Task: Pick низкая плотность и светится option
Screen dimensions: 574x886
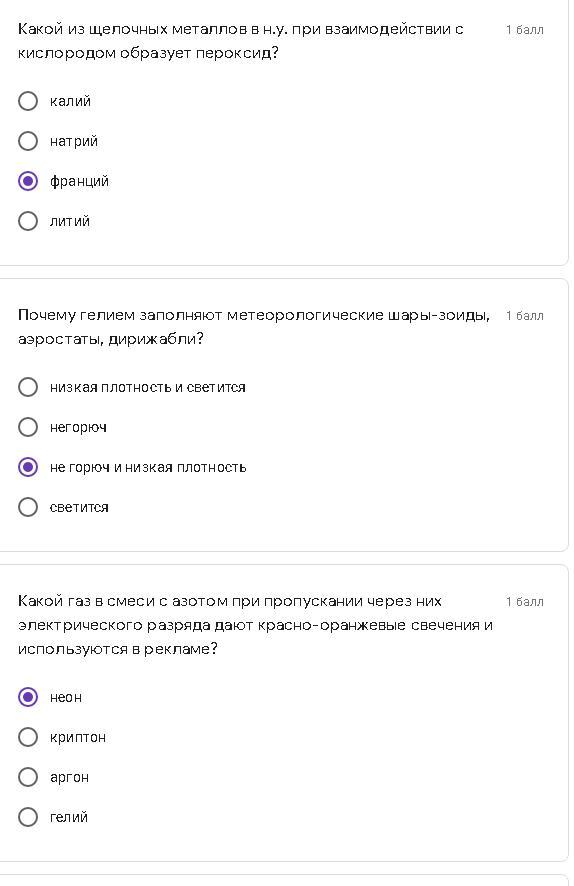Action: tap(28, 387)
